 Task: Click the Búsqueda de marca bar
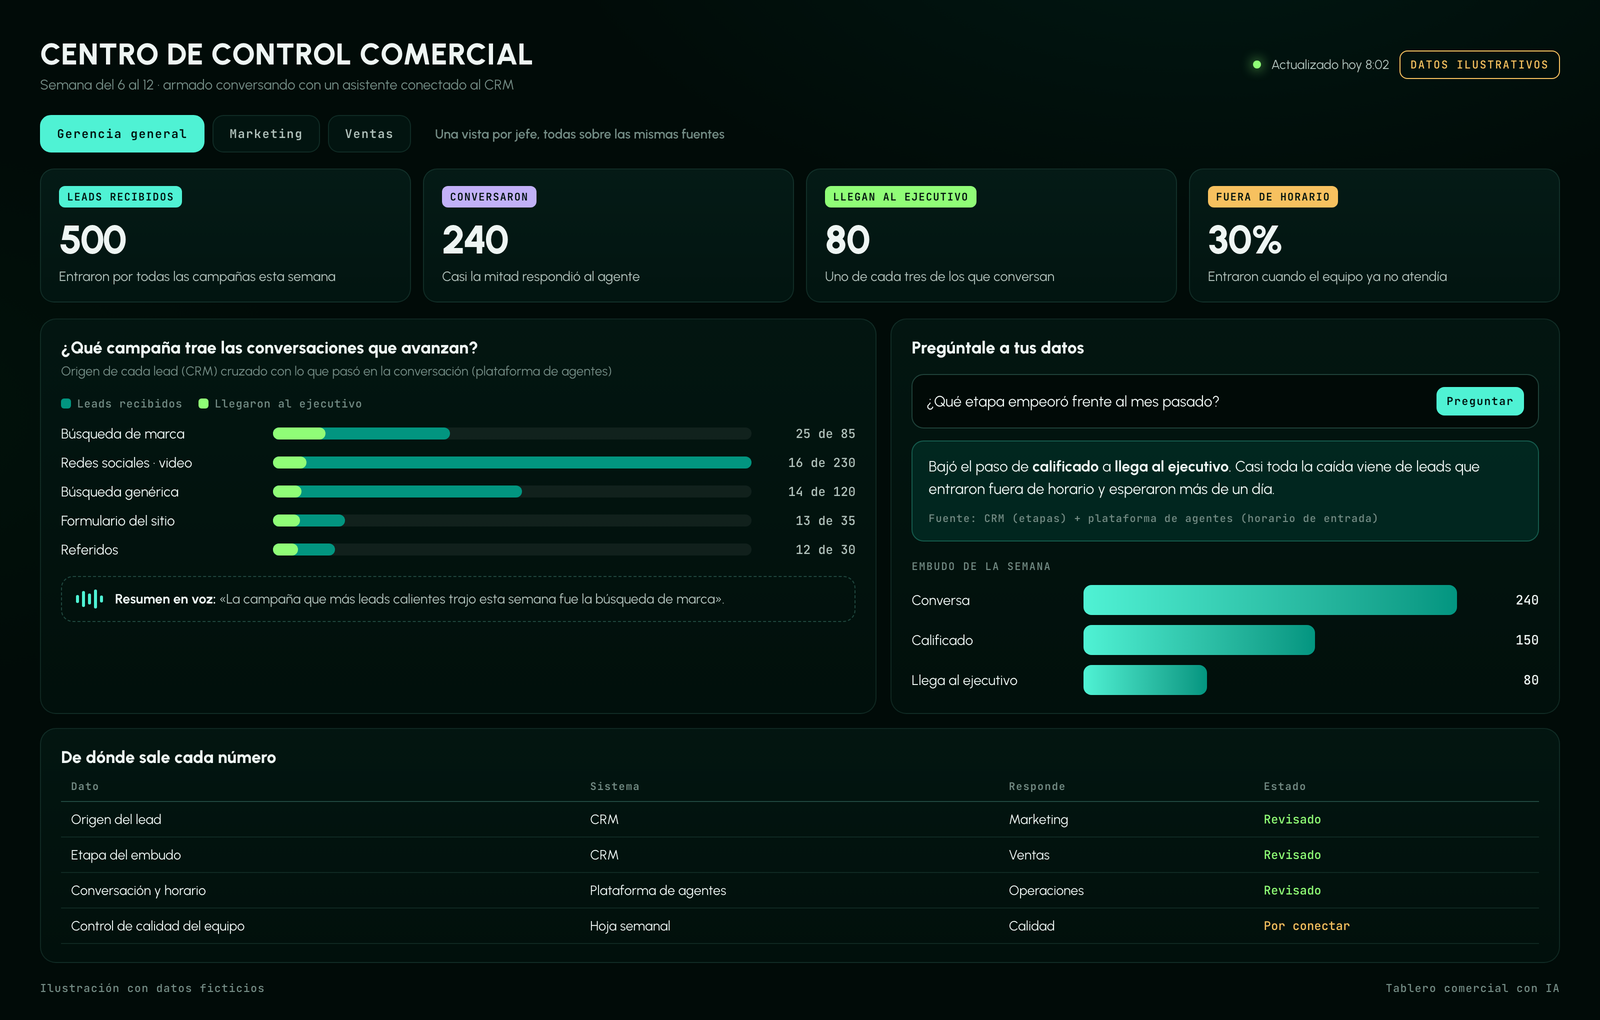[x=512, y=434]
